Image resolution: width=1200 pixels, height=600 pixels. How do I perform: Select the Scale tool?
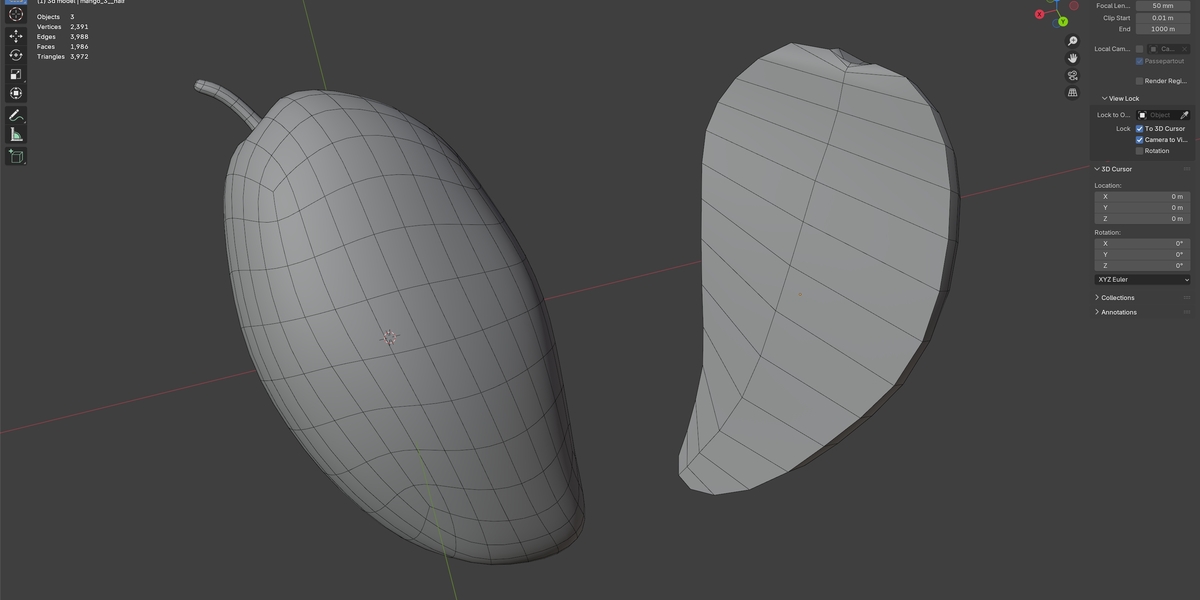(x=16, y=74)
